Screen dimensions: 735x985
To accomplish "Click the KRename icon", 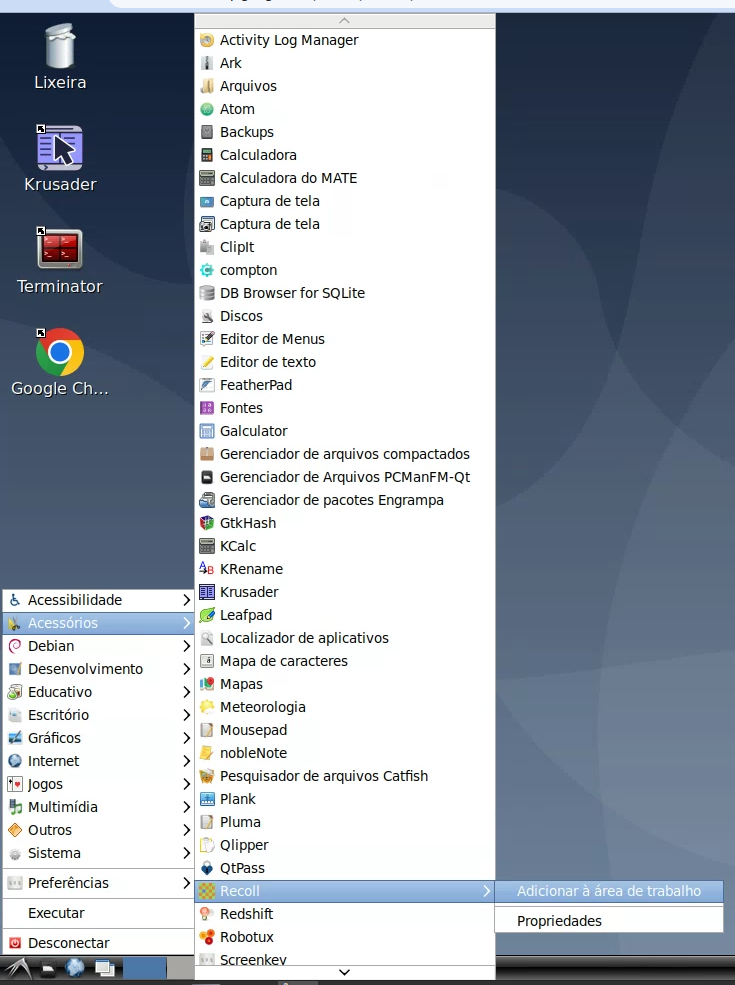I will coord(207,569).
